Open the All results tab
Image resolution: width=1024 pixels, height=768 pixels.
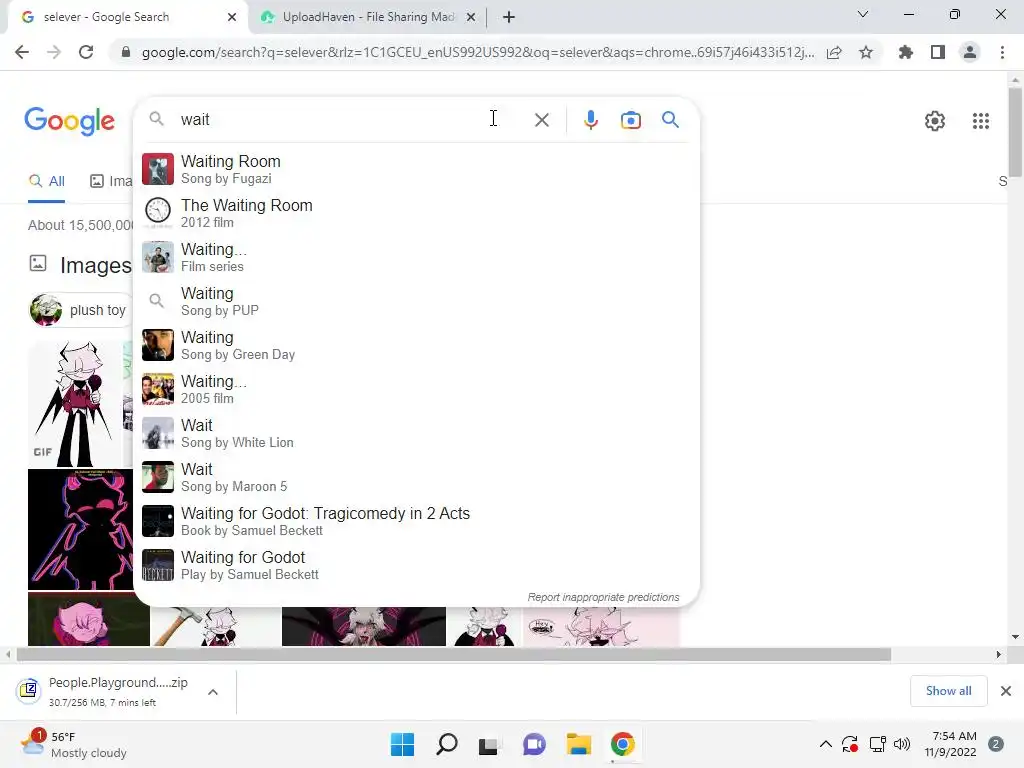pyautogui.click(x=46, y=181)
